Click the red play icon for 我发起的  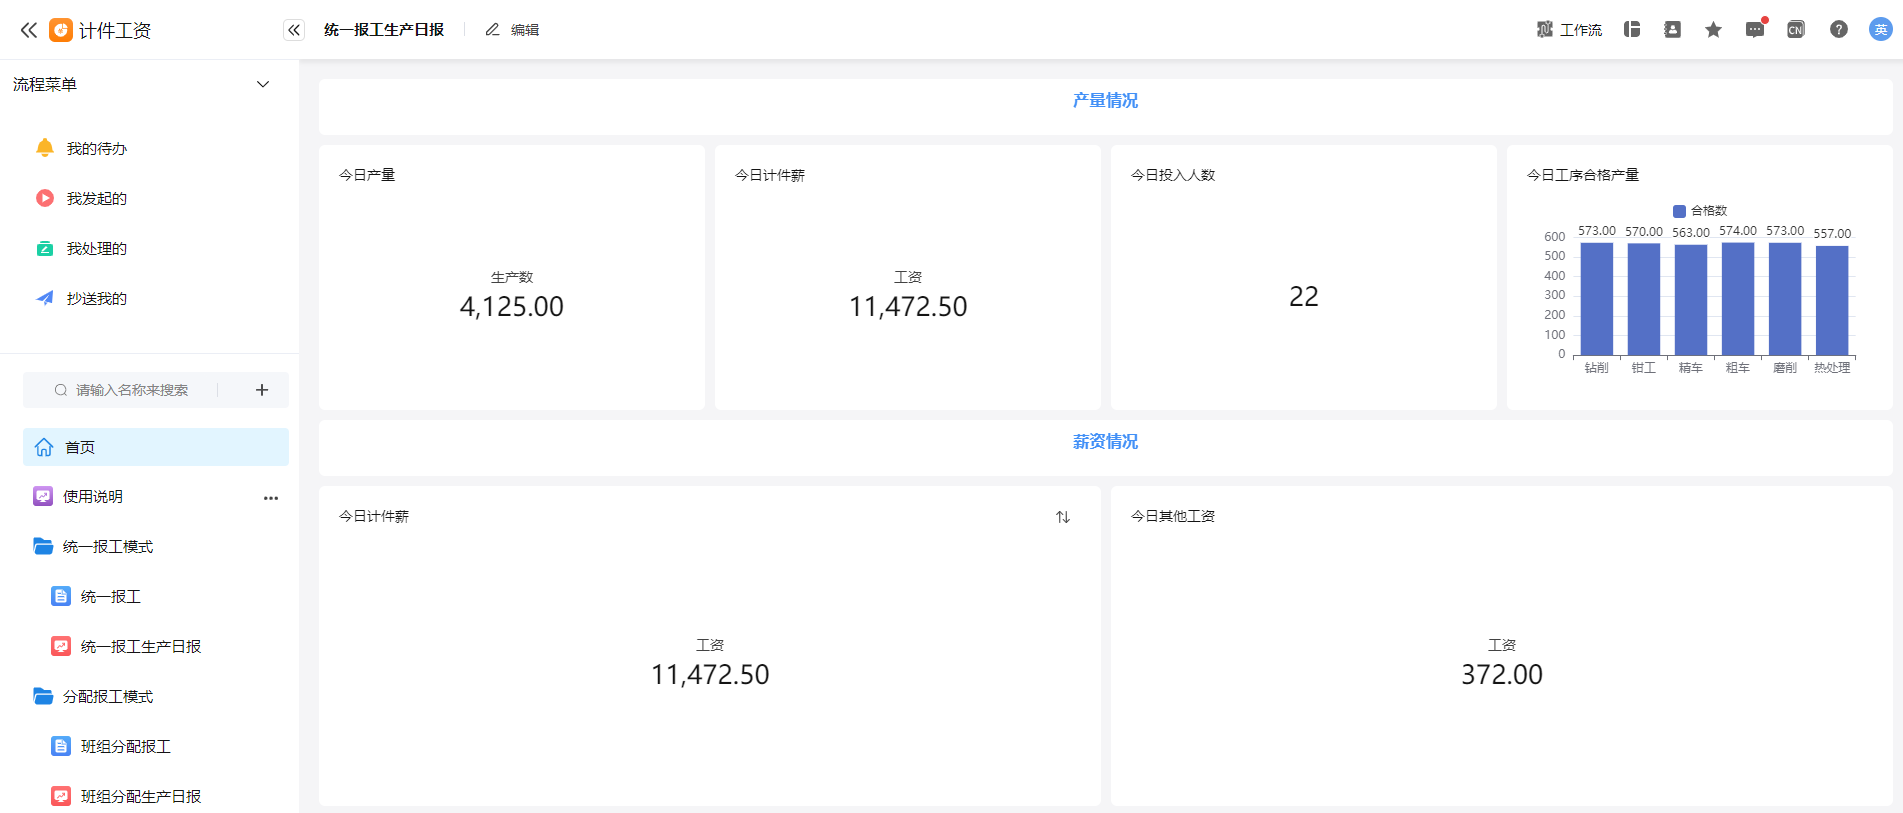(45, 198)
